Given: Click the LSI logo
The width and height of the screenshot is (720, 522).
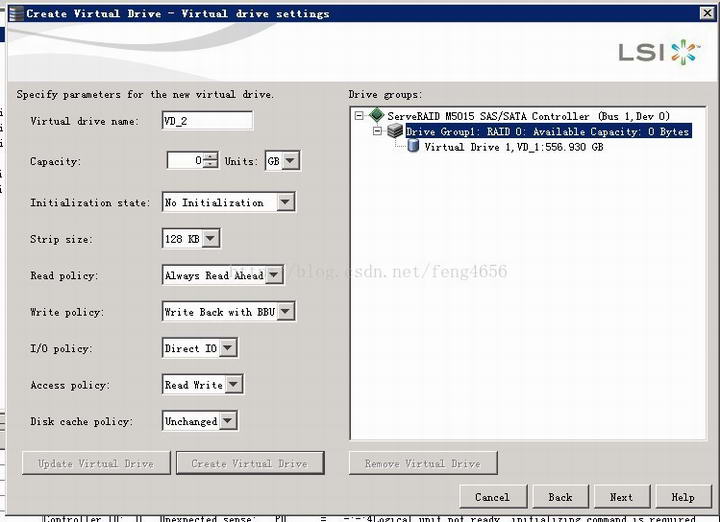Looking at the screenshot, I should (659, 51).
